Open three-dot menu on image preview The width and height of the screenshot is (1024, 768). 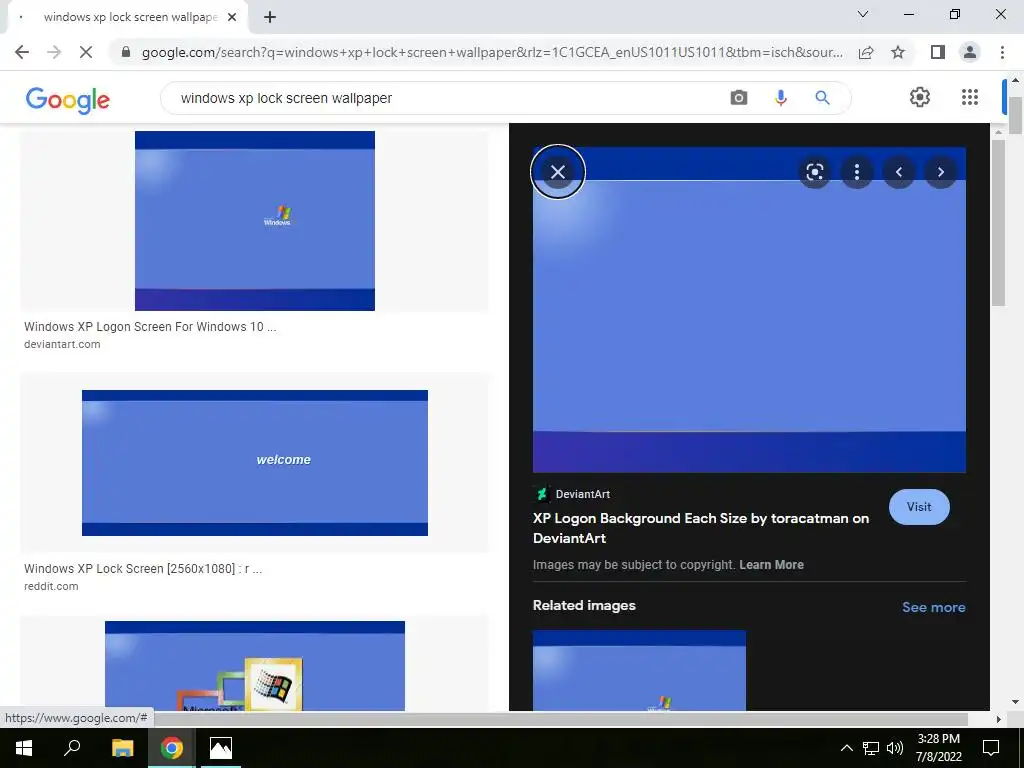tap(857, 172)
